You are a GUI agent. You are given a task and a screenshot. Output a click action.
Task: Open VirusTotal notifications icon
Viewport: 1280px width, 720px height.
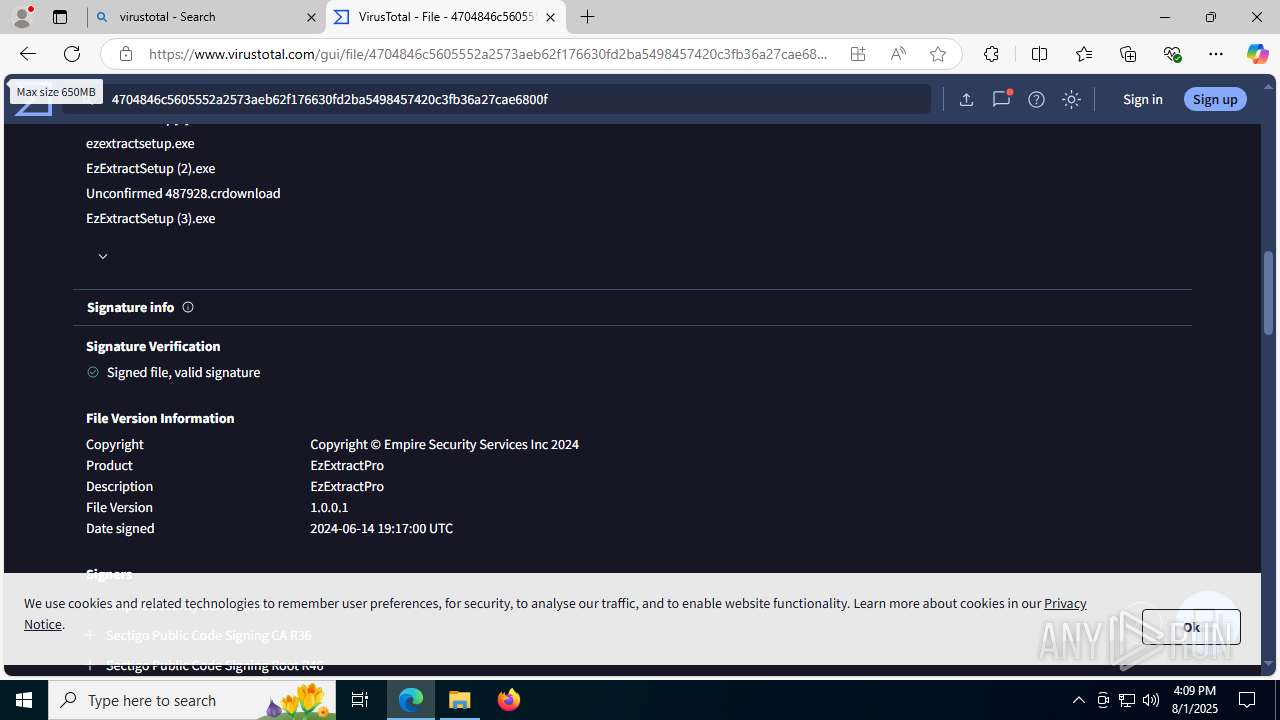(1001, 99)
